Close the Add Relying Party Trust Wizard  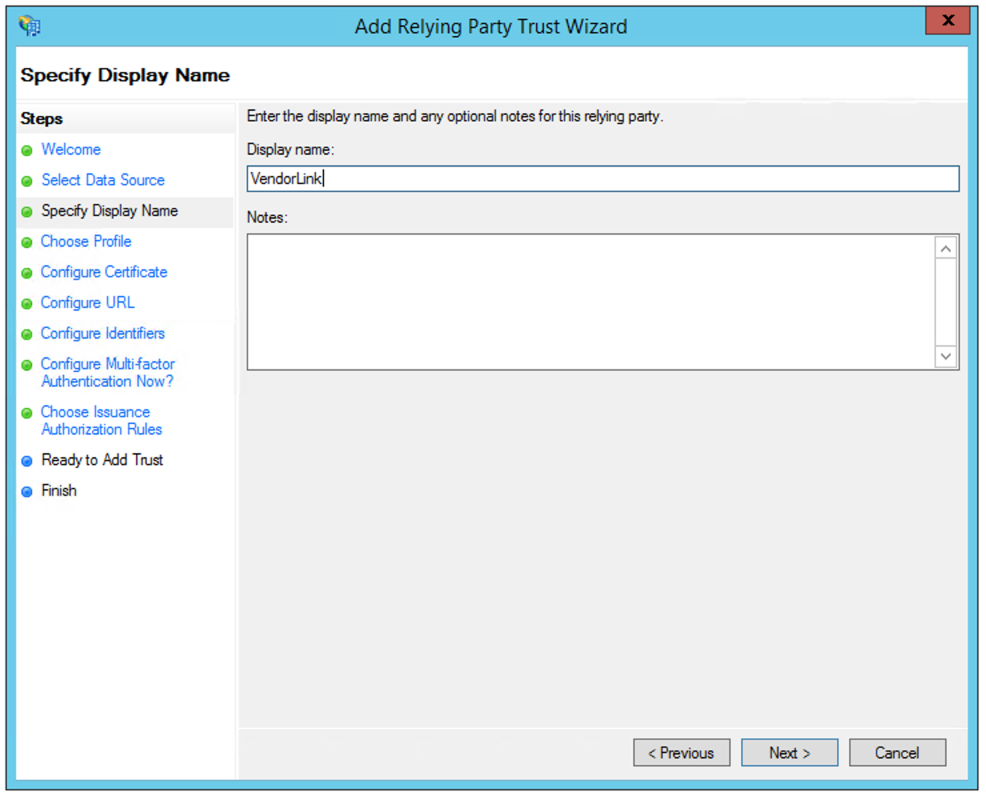point(948,21)
